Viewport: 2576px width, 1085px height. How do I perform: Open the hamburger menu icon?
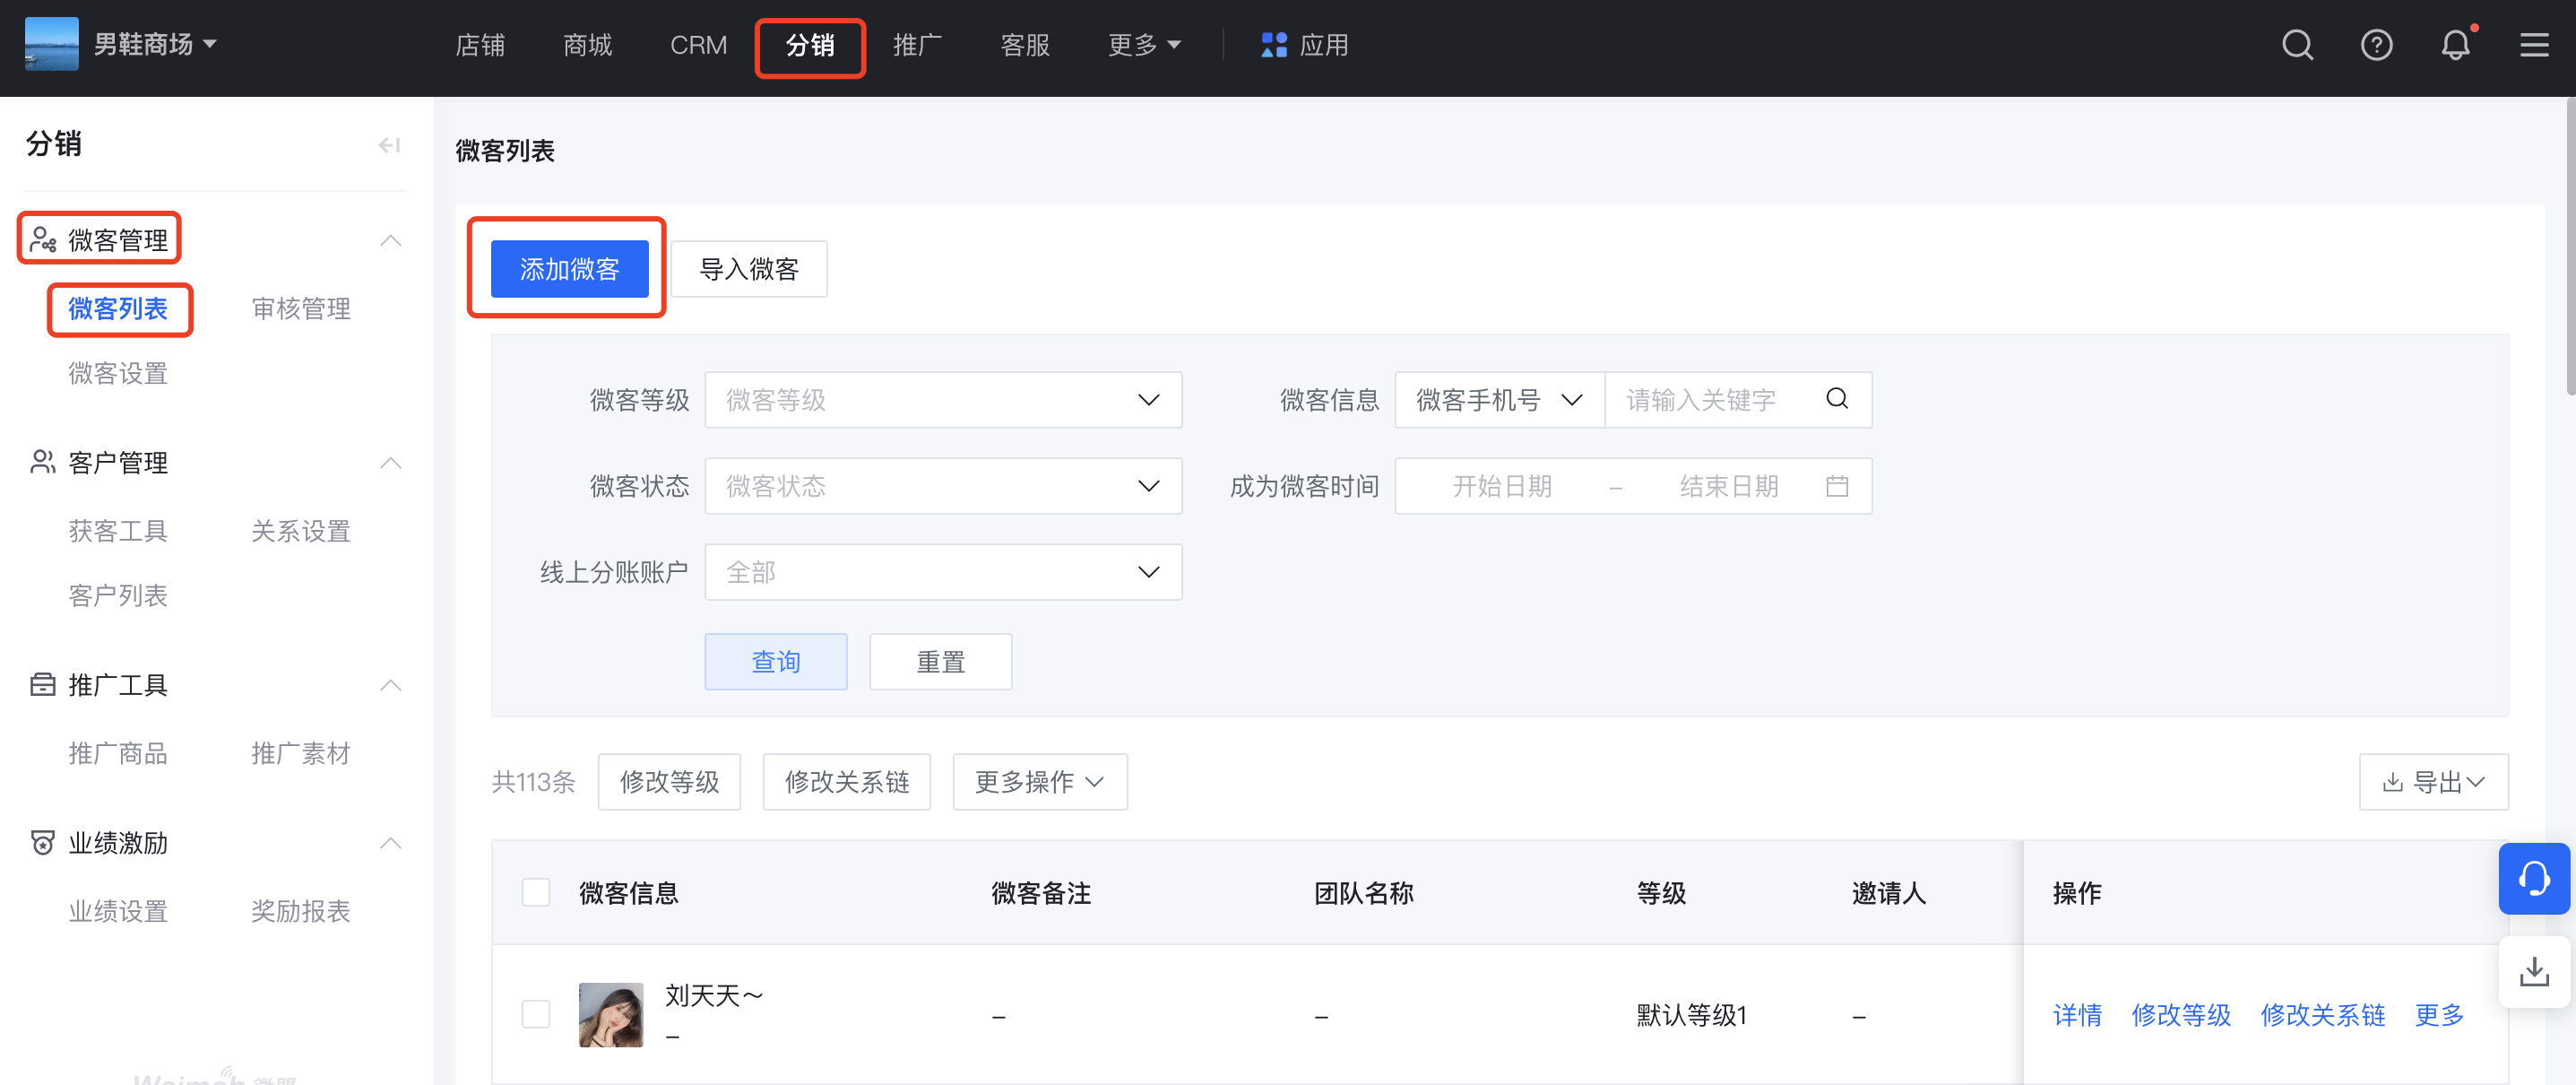tap(2534, 45)
